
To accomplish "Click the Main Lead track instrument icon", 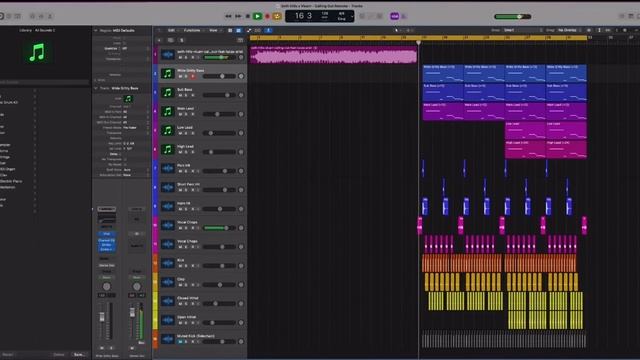I will point(167,111).
